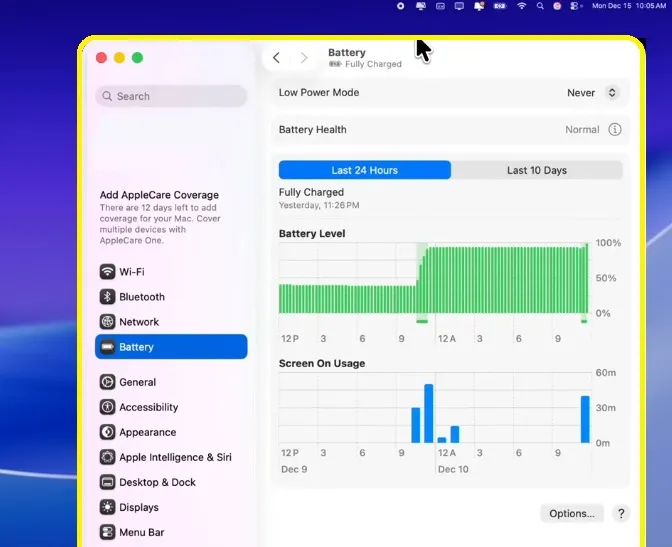This screenshot has width=672, height=547.
Task: Click the "Fully Charged" Yesterday status text
Action: (319, 198)
